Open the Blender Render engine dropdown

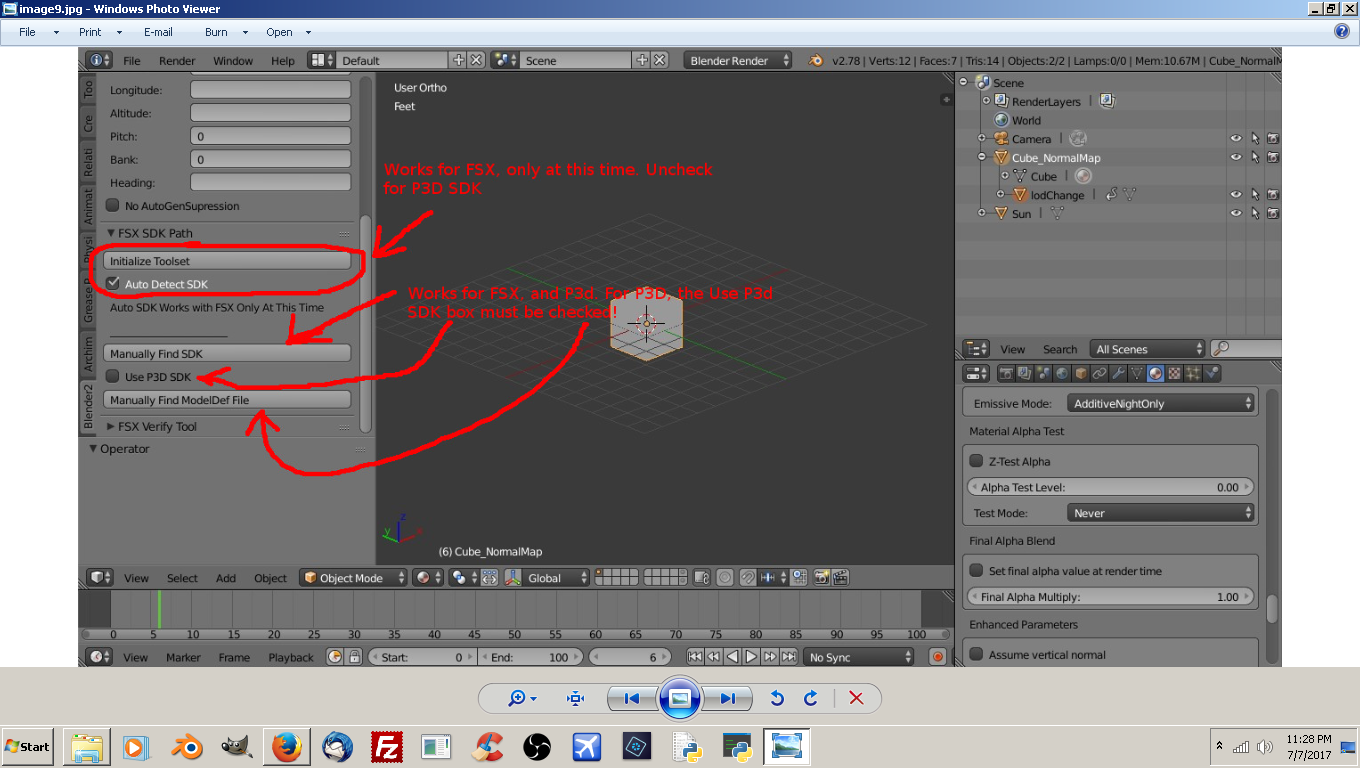coord(738,60)
